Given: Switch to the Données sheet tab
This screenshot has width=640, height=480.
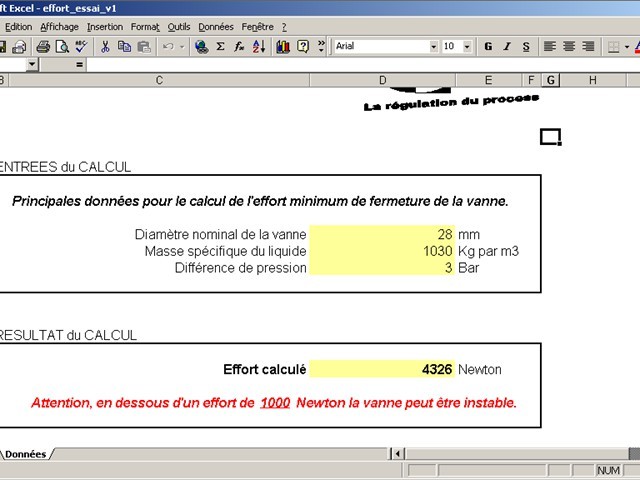Looking at the screenshot, I should point(26,454).
